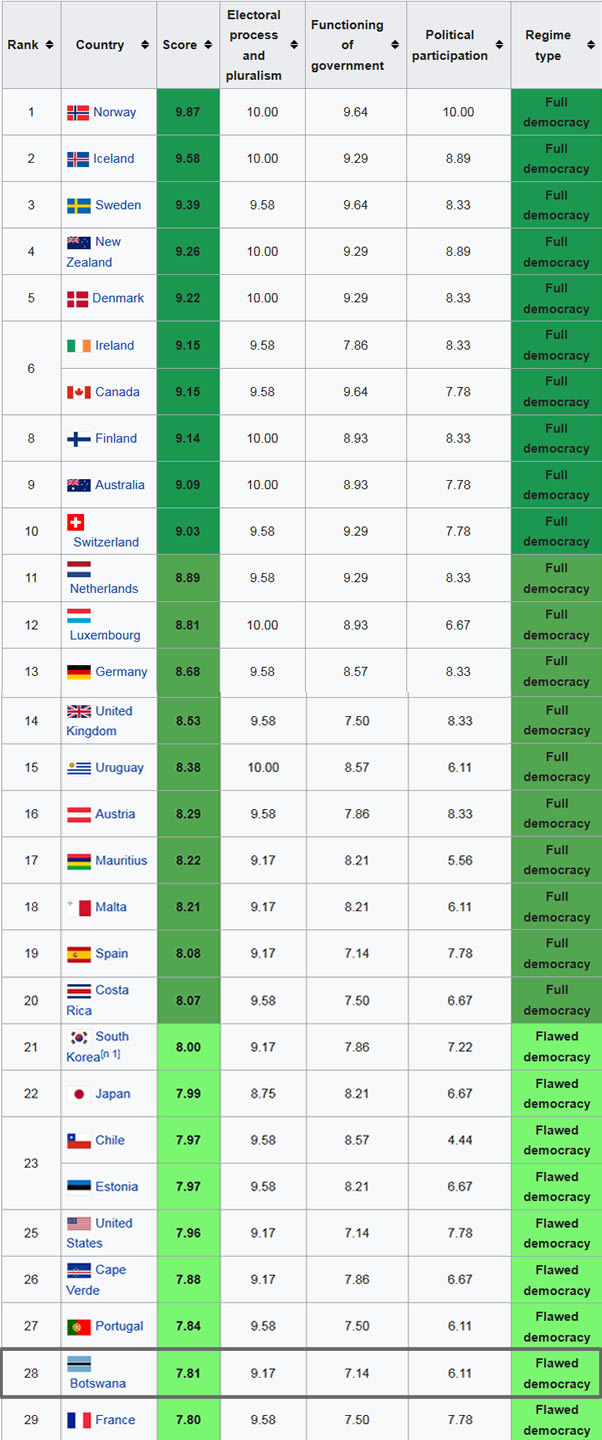The width and height of the screenshot is (602, 1440).
Task: Click the Japan flag icon
Action: click(79, 1094)
